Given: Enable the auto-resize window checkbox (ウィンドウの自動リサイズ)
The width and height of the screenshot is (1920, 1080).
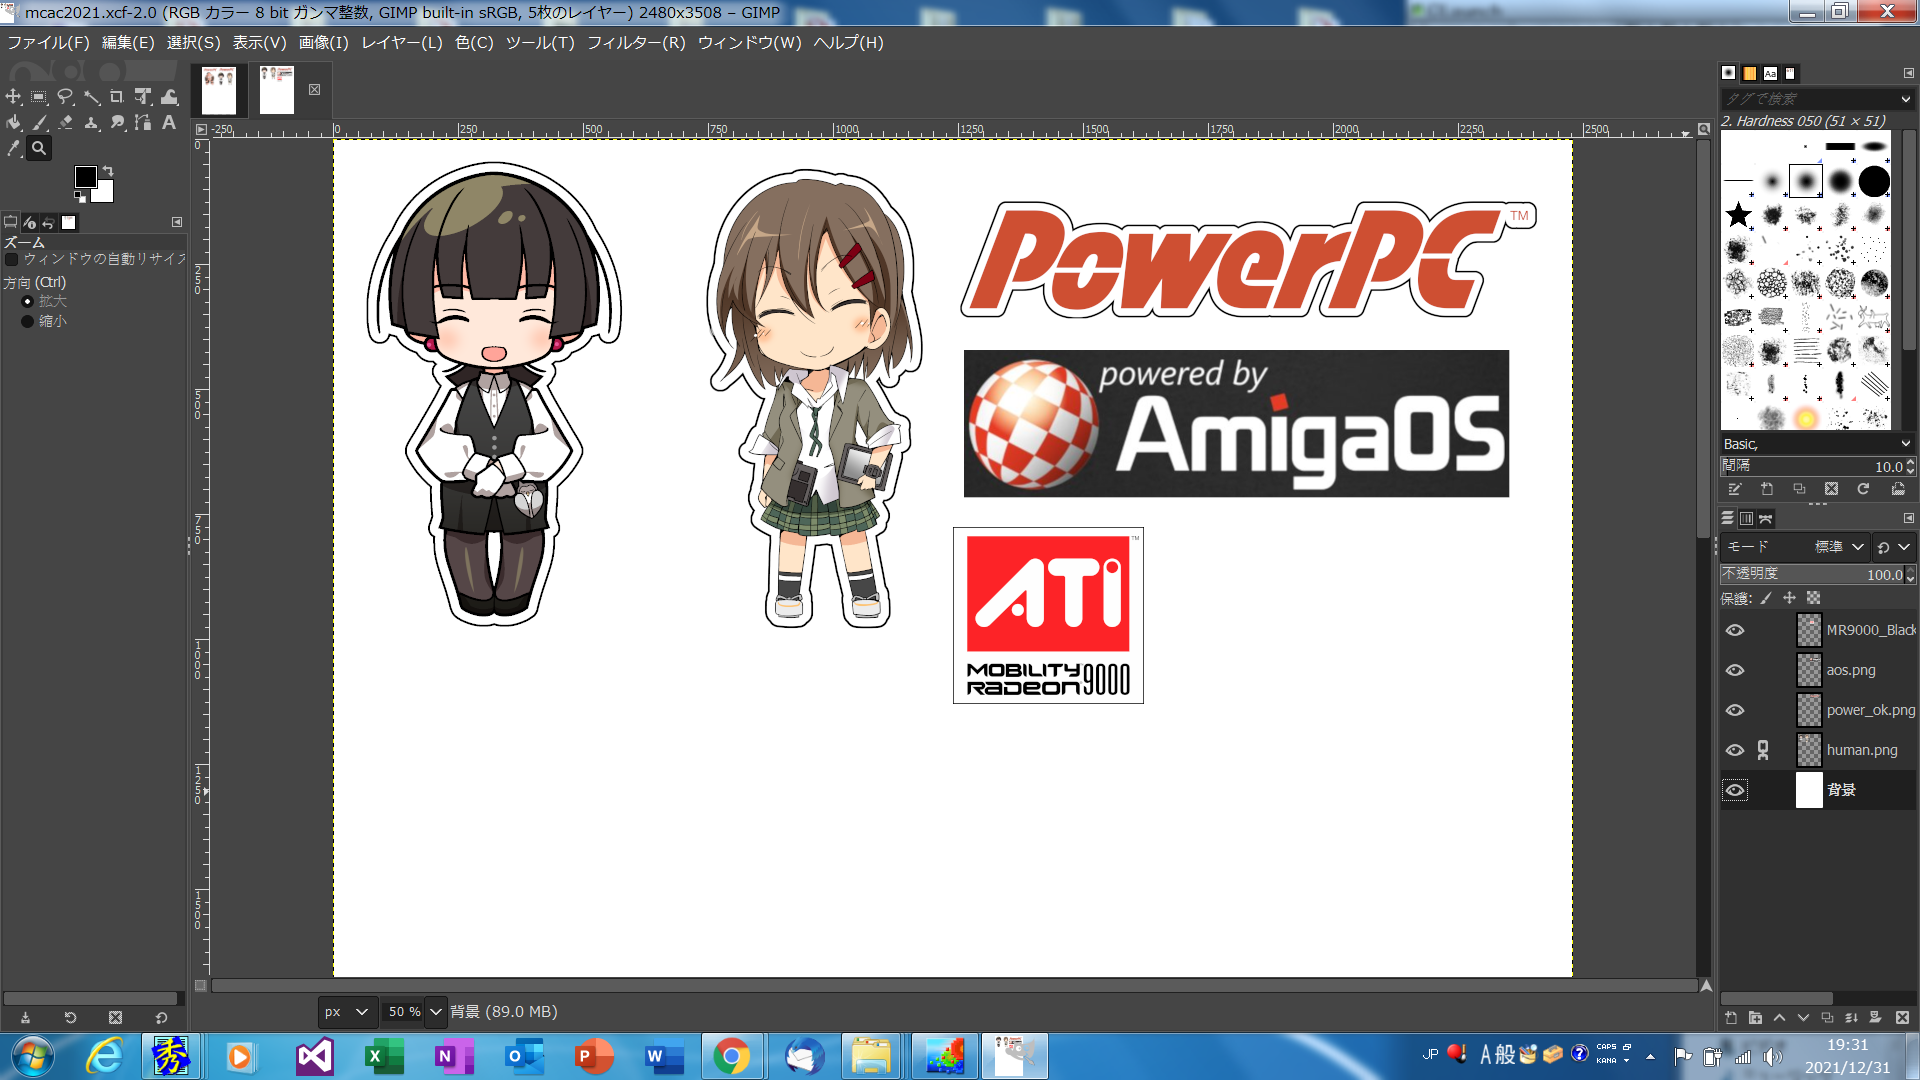Looking at the screenshot, I should [12, 259].
